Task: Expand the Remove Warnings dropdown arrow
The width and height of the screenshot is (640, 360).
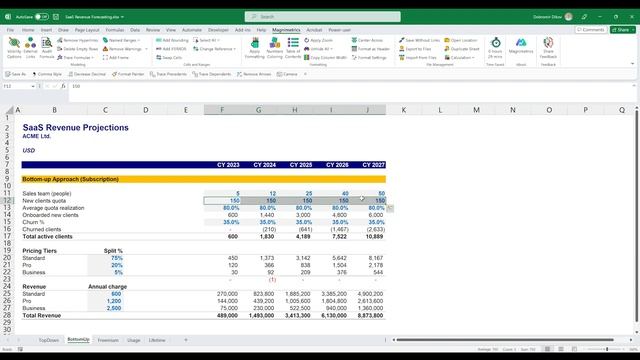Action: coord(146,49)
